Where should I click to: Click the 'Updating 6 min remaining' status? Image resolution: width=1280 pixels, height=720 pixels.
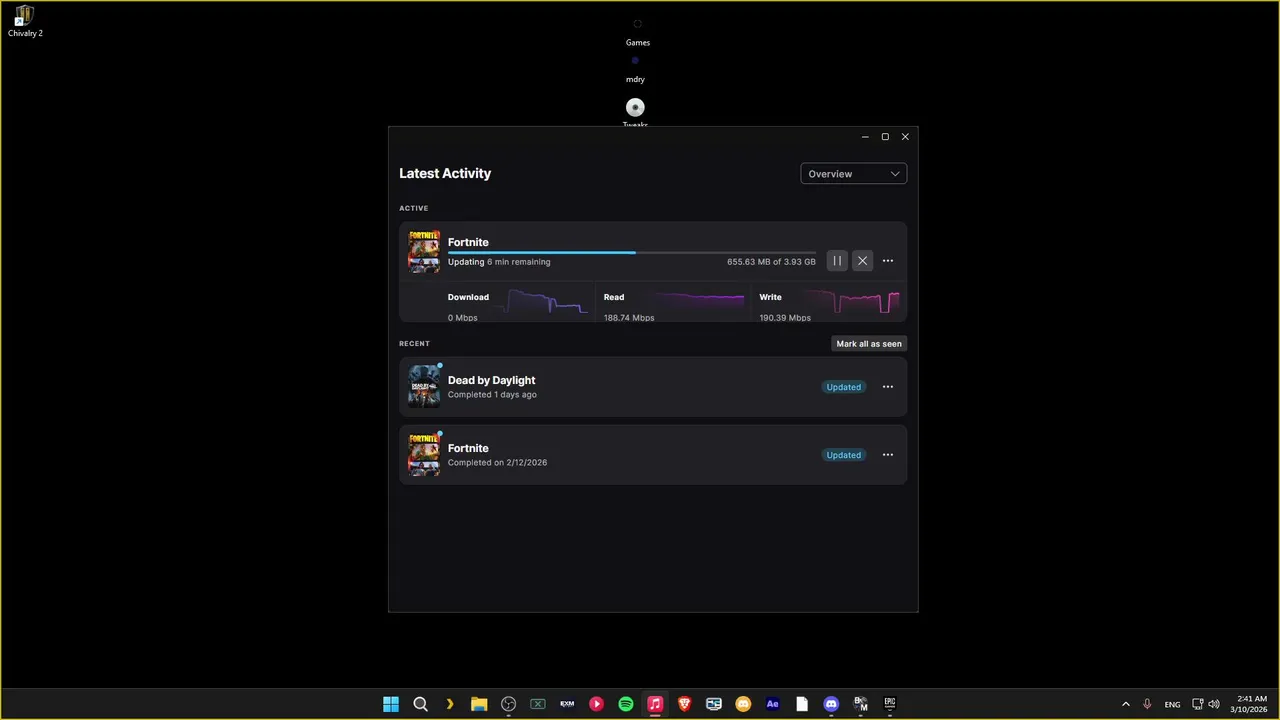pos(499,262)
